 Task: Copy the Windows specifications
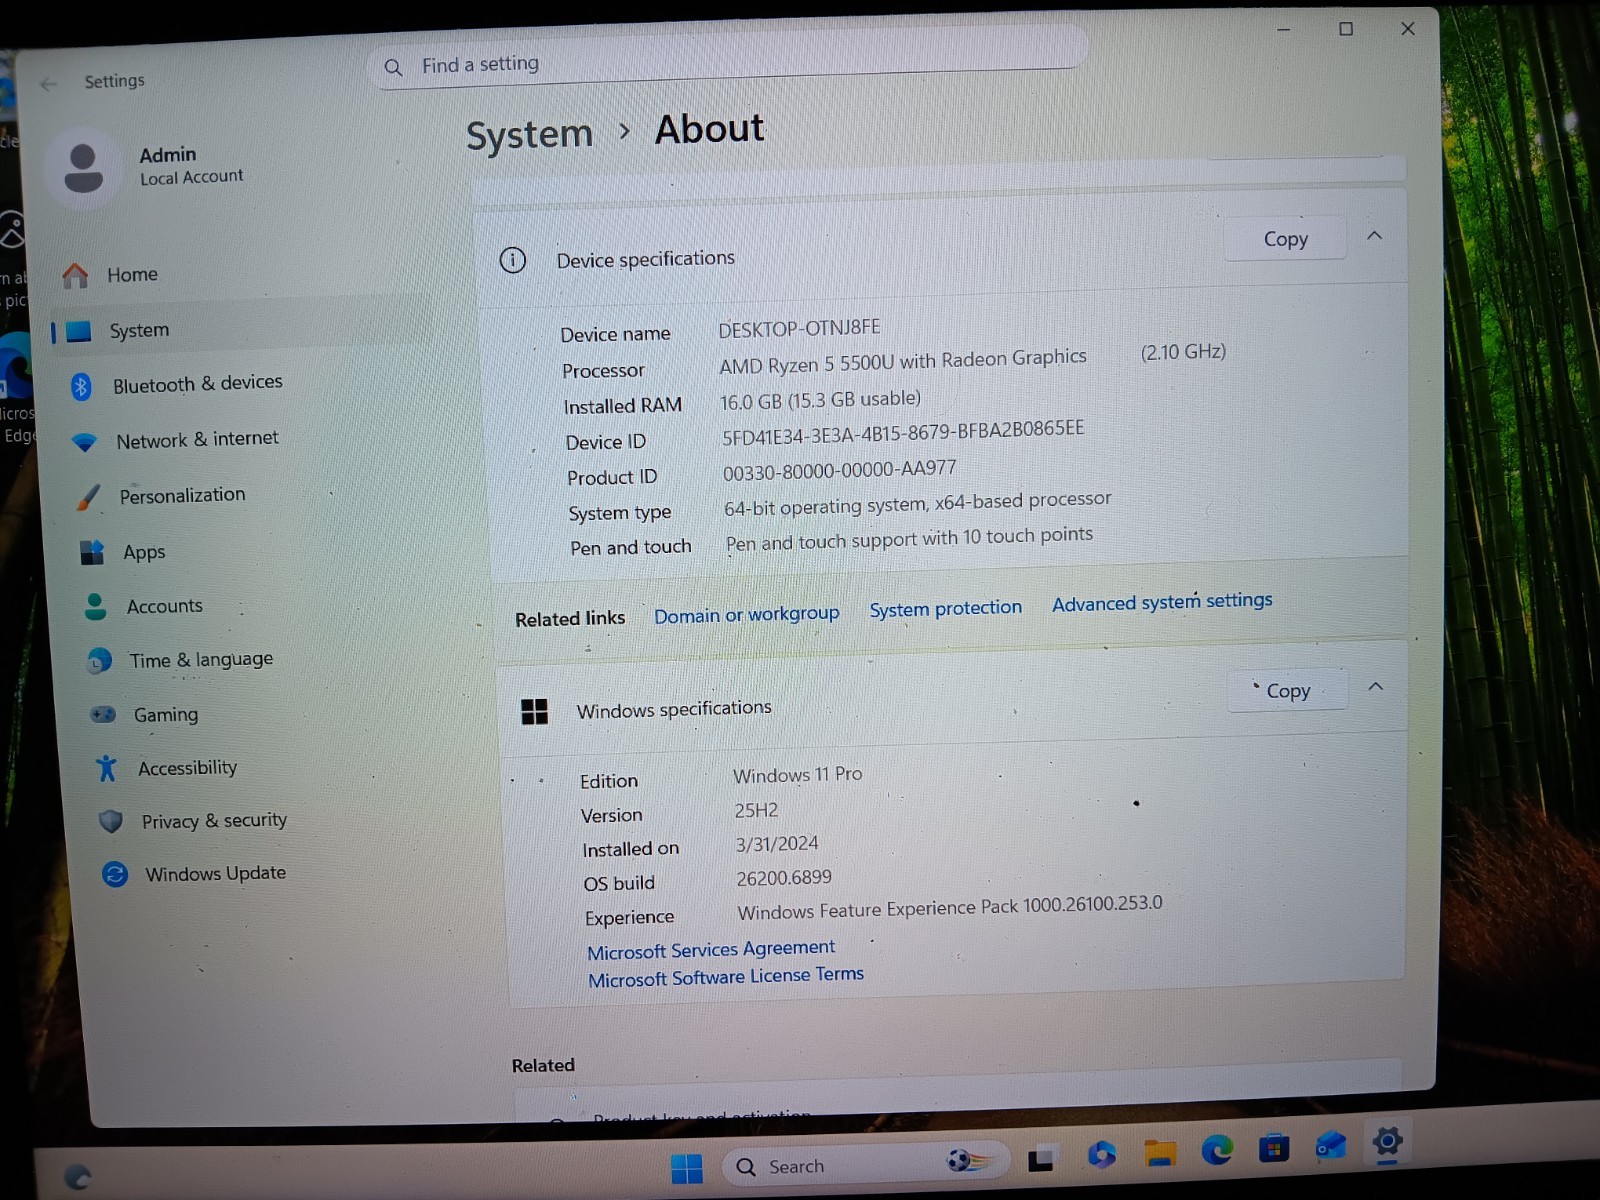(x=1287, y=691)
